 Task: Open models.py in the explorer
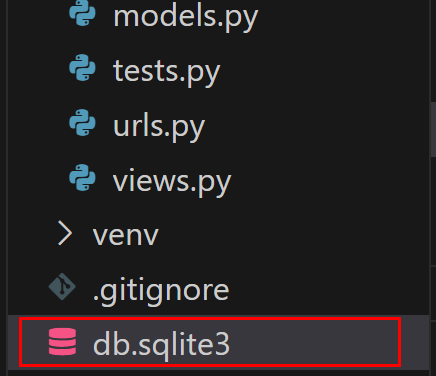click(x=186, y=17)
